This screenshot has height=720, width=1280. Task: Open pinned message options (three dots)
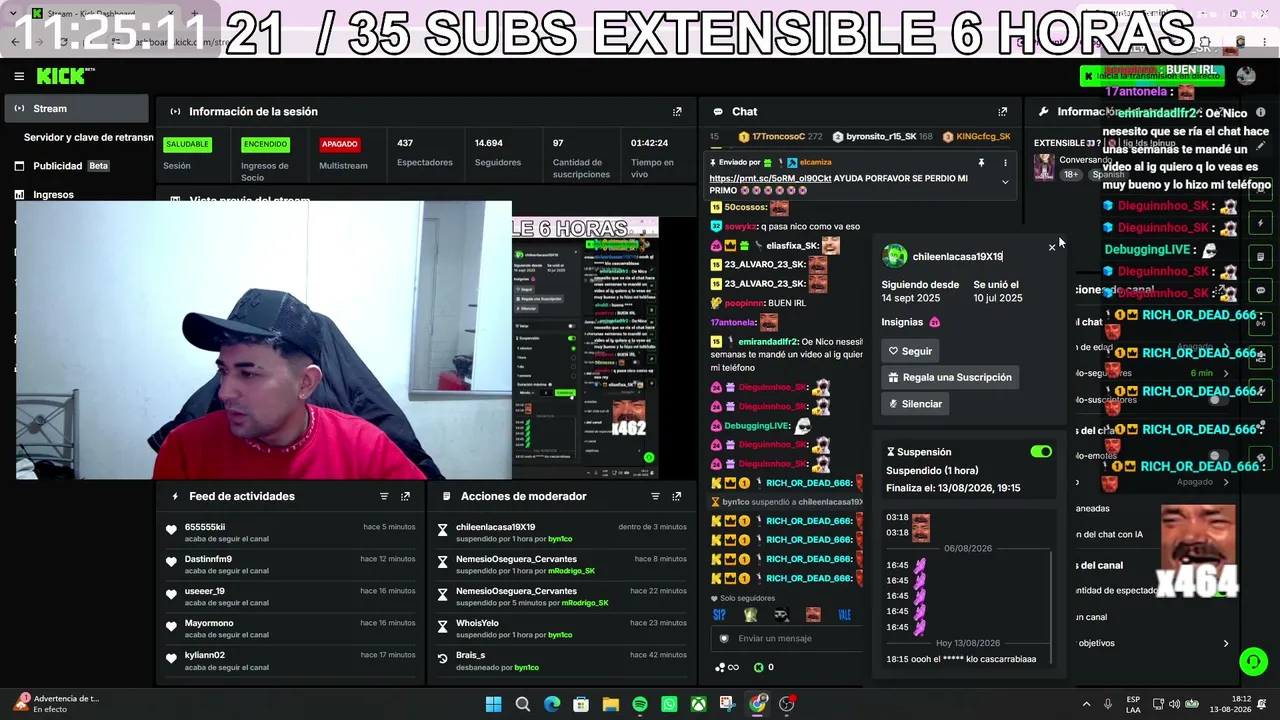pyautogui.click(x=1005, y=162)
